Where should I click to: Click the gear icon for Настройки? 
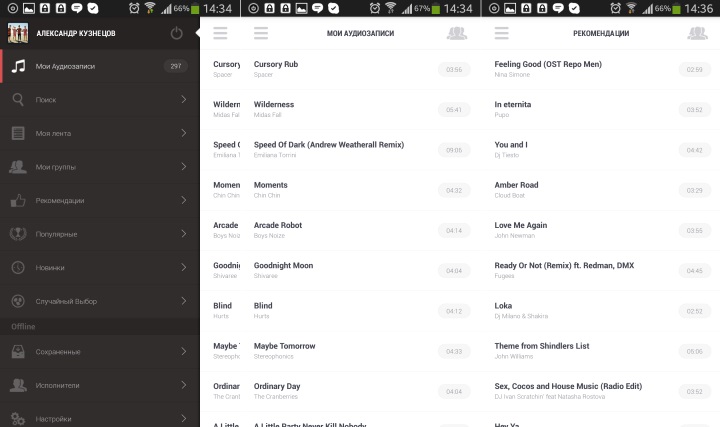[x=18, y=418]
